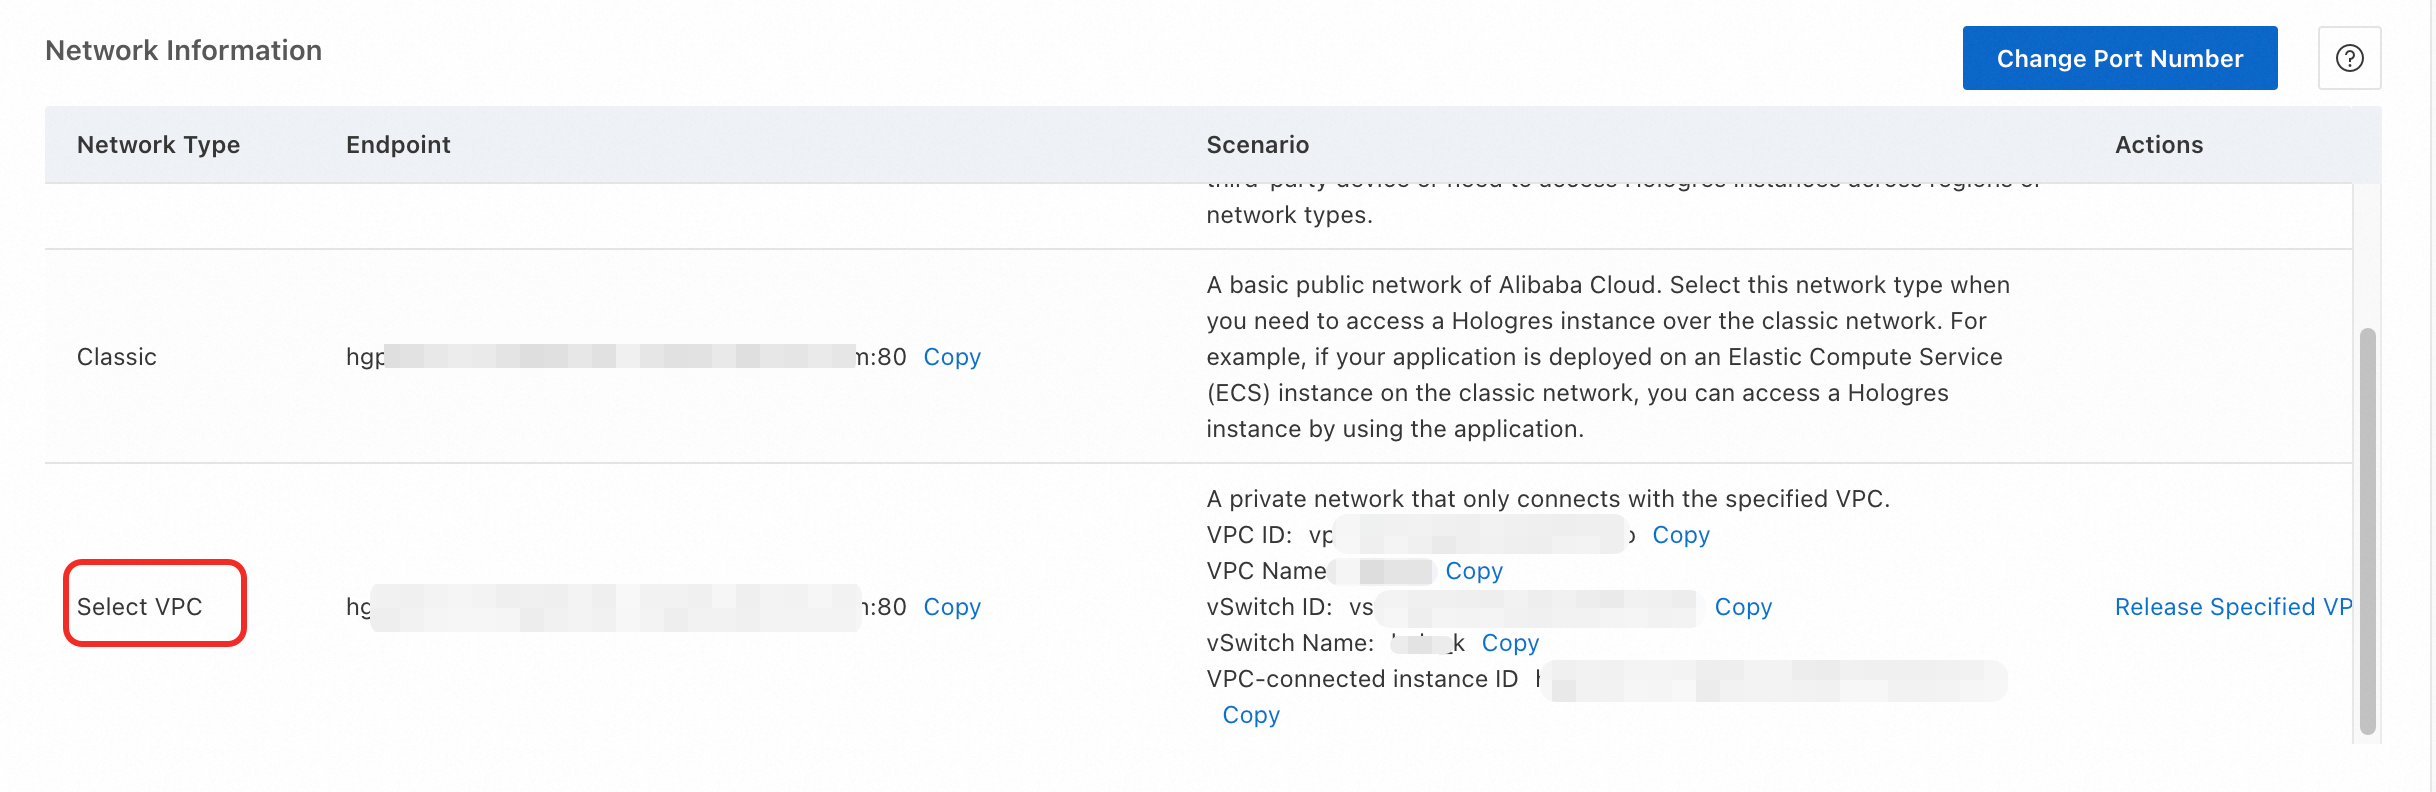Viewport: 2436px width, 792px height.
Task: Select the Classic network type cell
Action: pyautogui.click(x=116, y=357)
